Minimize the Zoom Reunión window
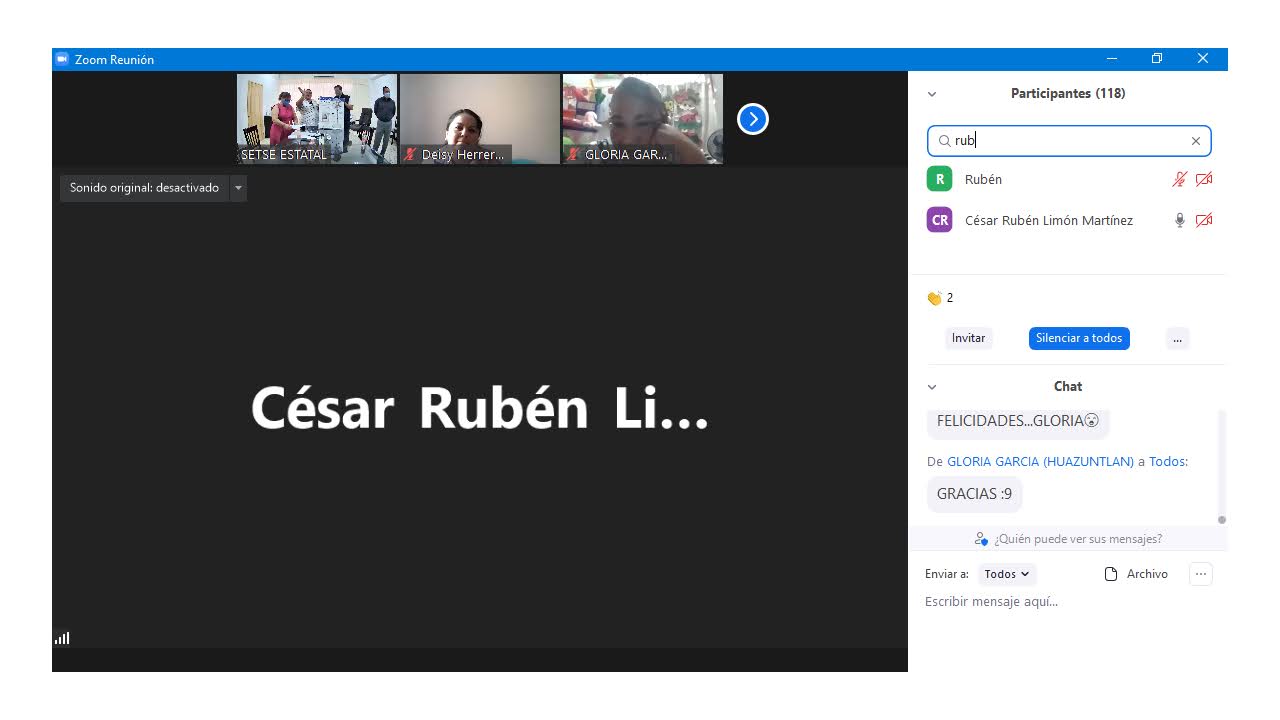Viewport: 1280px width, 720px height. pos(1111,59)
